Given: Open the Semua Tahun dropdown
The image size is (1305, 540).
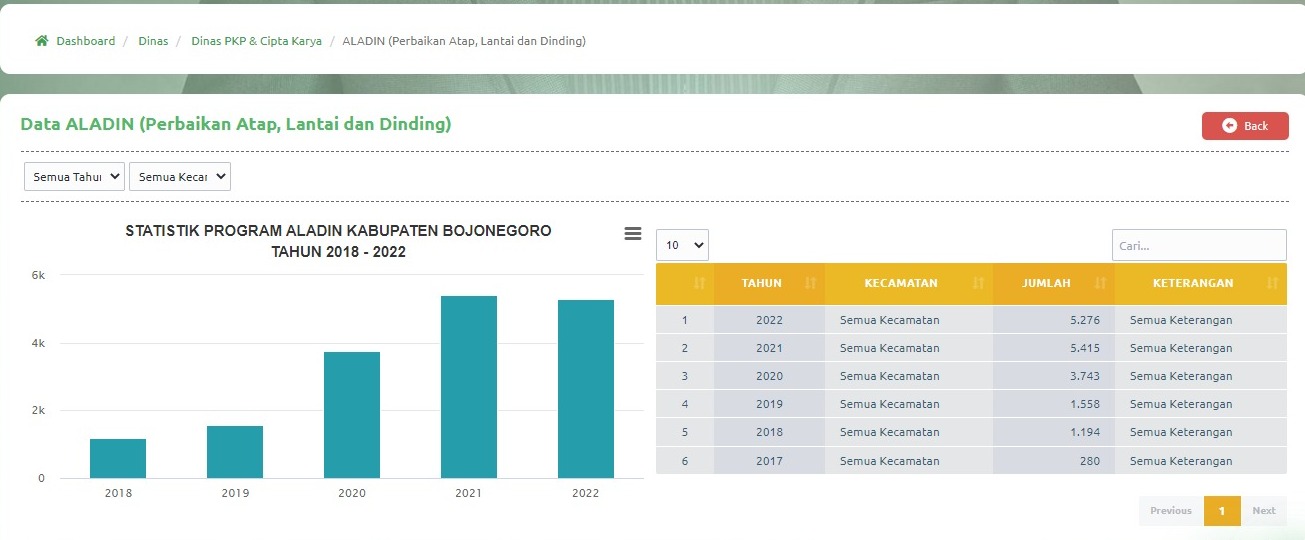Looking at the screenshot, I should 74,177.
